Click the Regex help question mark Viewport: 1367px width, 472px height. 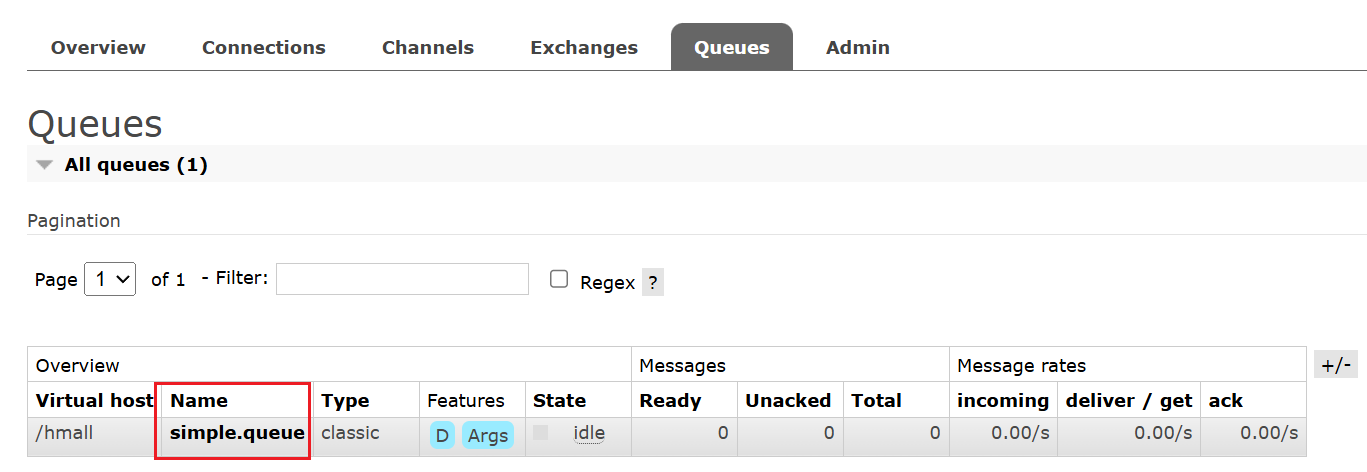tap(653, 282)
